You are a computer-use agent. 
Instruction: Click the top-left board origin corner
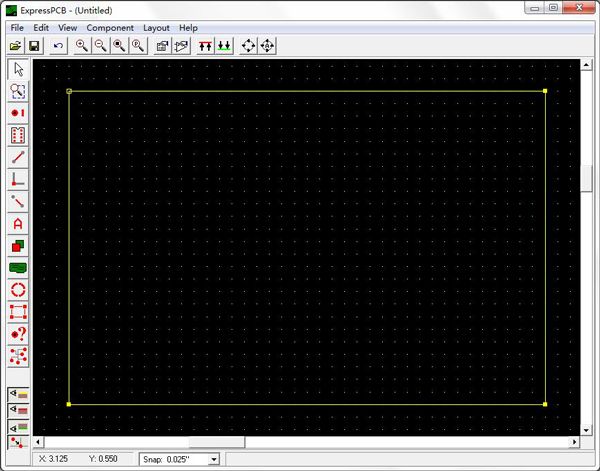pos(69,91)
